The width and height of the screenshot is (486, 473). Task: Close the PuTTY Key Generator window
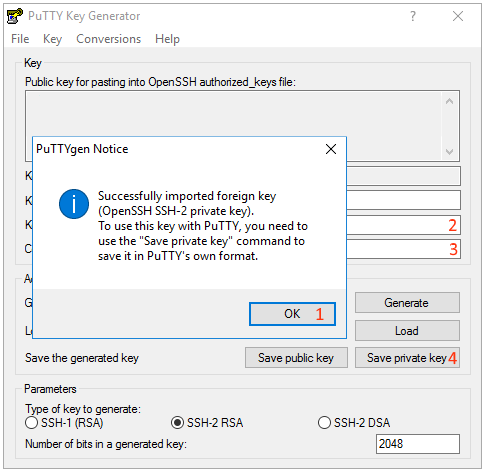(458, 16)
